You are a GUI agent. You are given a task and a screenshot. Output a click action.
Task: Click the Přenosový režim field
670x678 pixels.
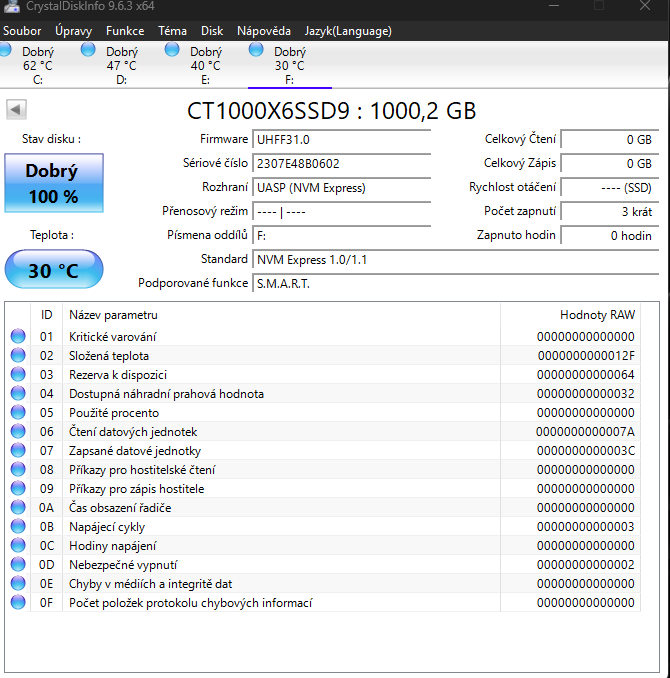pyautogui.click(x=342, y=212)
